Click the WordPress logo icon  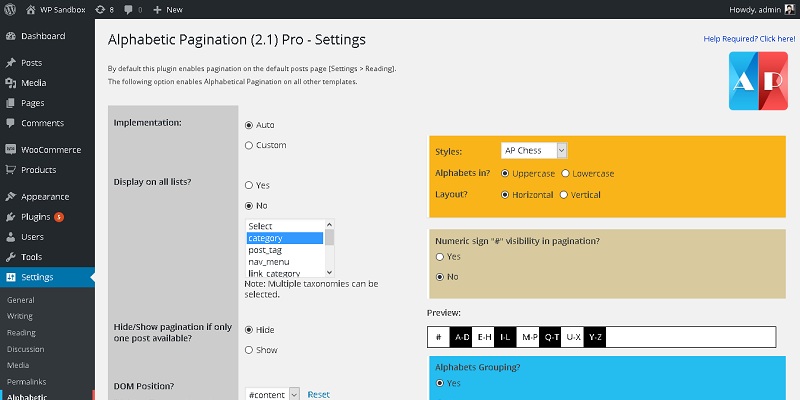click(x=10, y=9)
